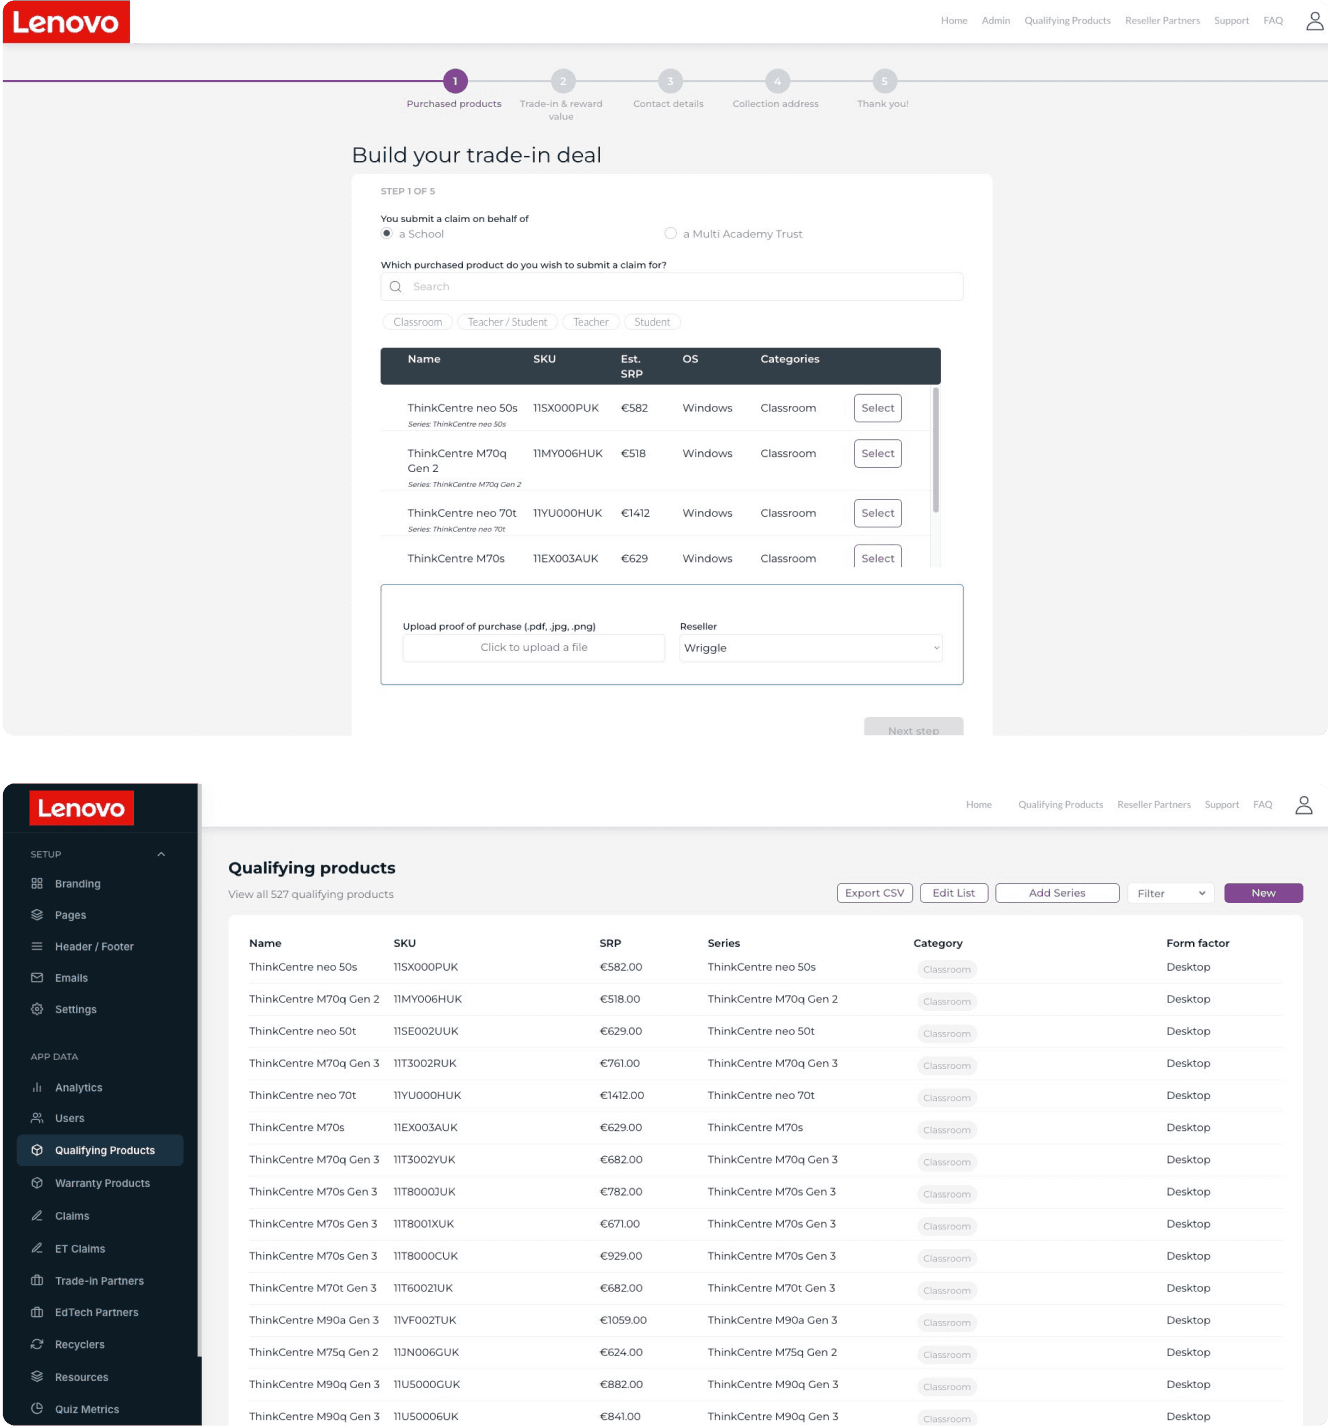Click Claims pen icon in sidebar
Viewport: 1328px width, 1426px height.
pos(37,1216)
